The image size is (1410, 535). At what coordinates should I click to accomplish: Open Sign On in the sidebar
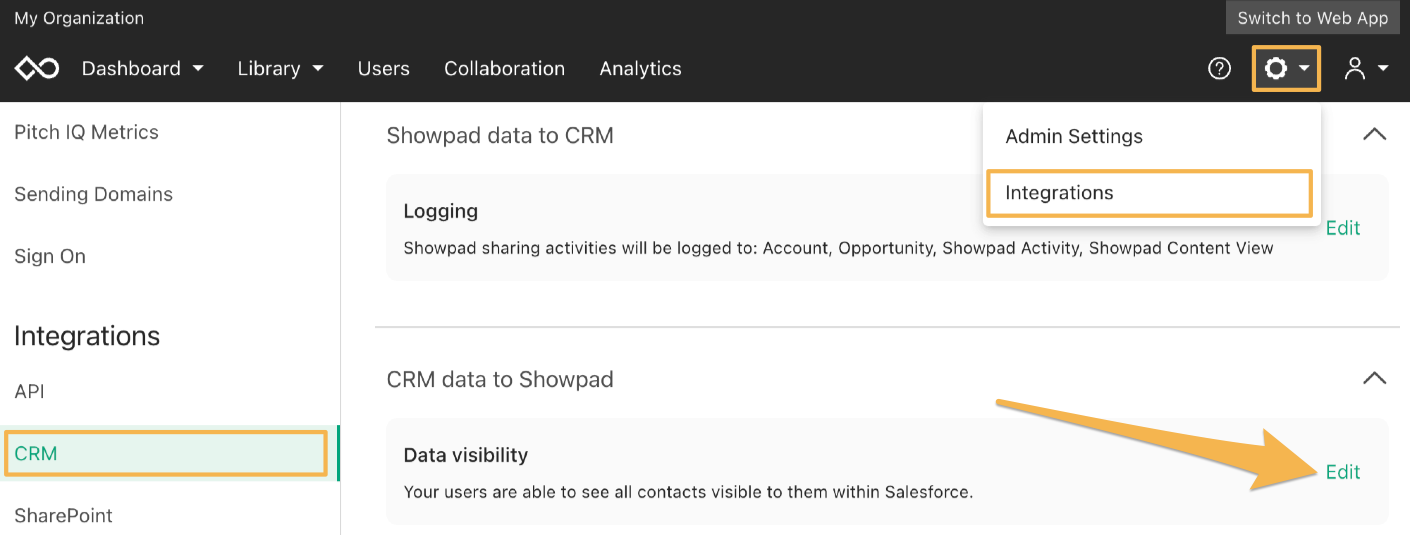(x=50, y=256)
